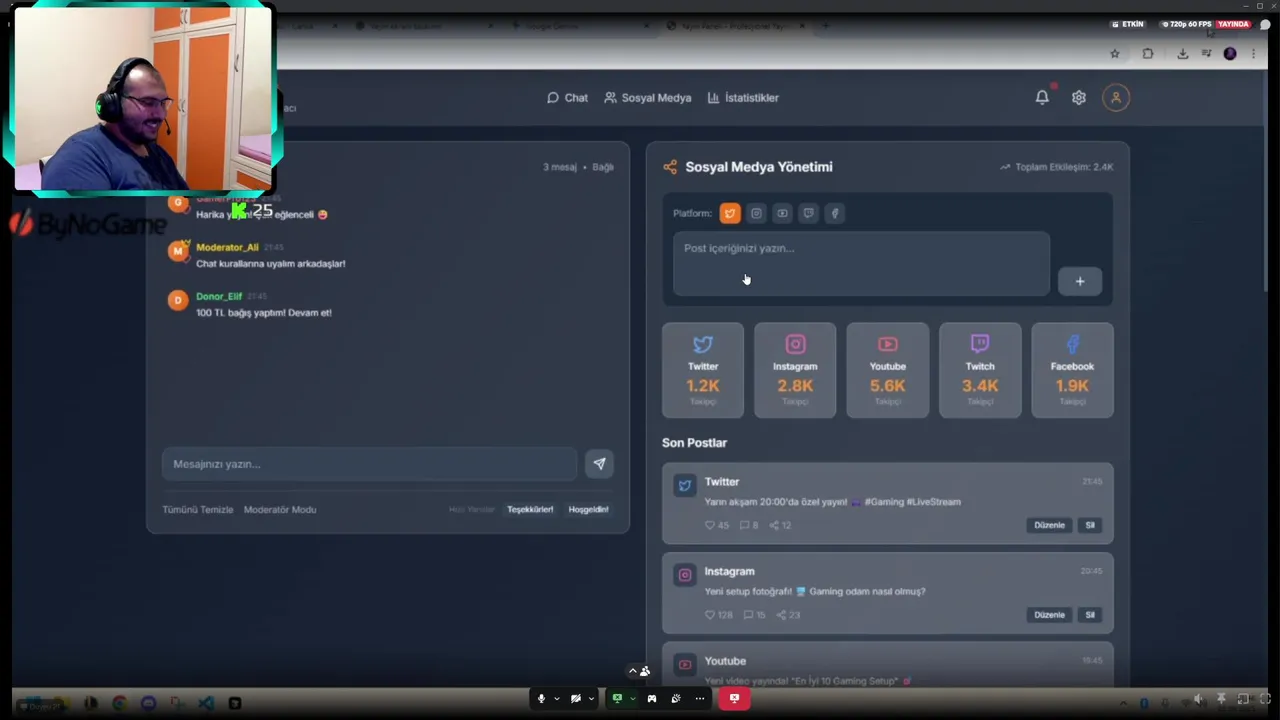Toggle the microphone in meeting toolbar
Image resolution: width=1280 pixels, height=720 pixels.
[541, 698]
